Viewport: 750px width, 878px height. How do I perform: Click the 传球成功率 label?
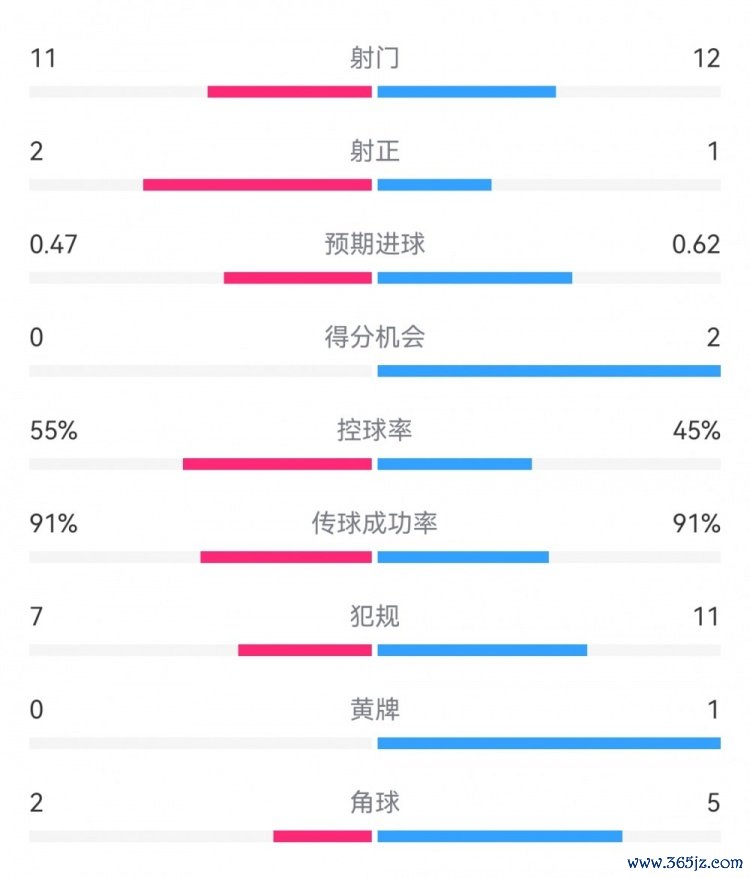tap(375, 523)
